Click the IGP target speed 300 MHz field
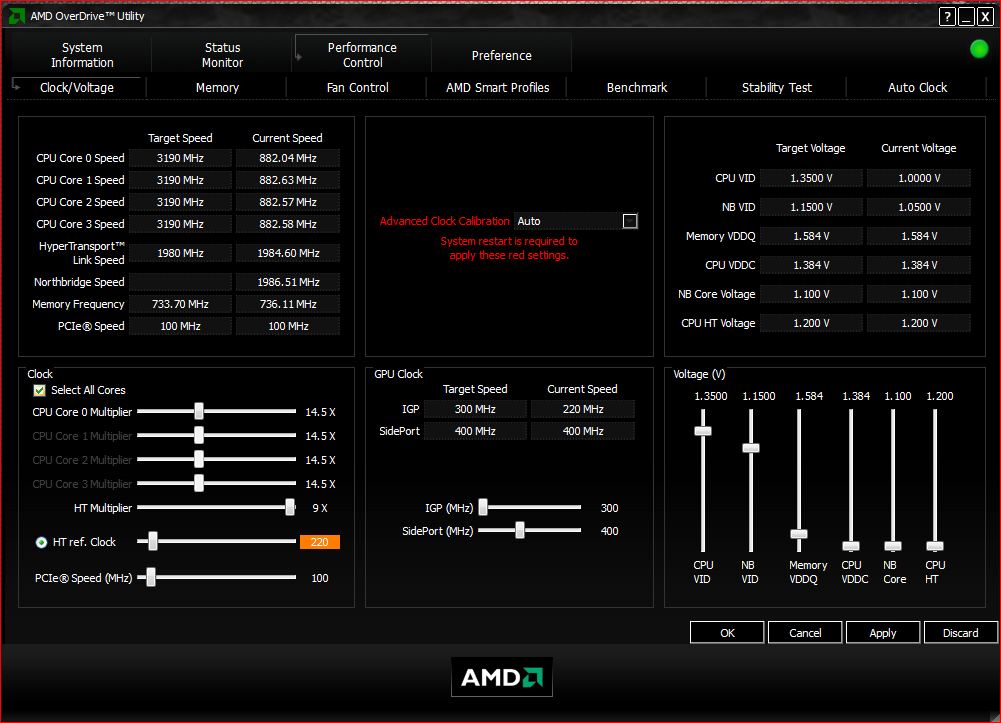The width and height of the screenshot is (1001, 723). click(475, 409)
